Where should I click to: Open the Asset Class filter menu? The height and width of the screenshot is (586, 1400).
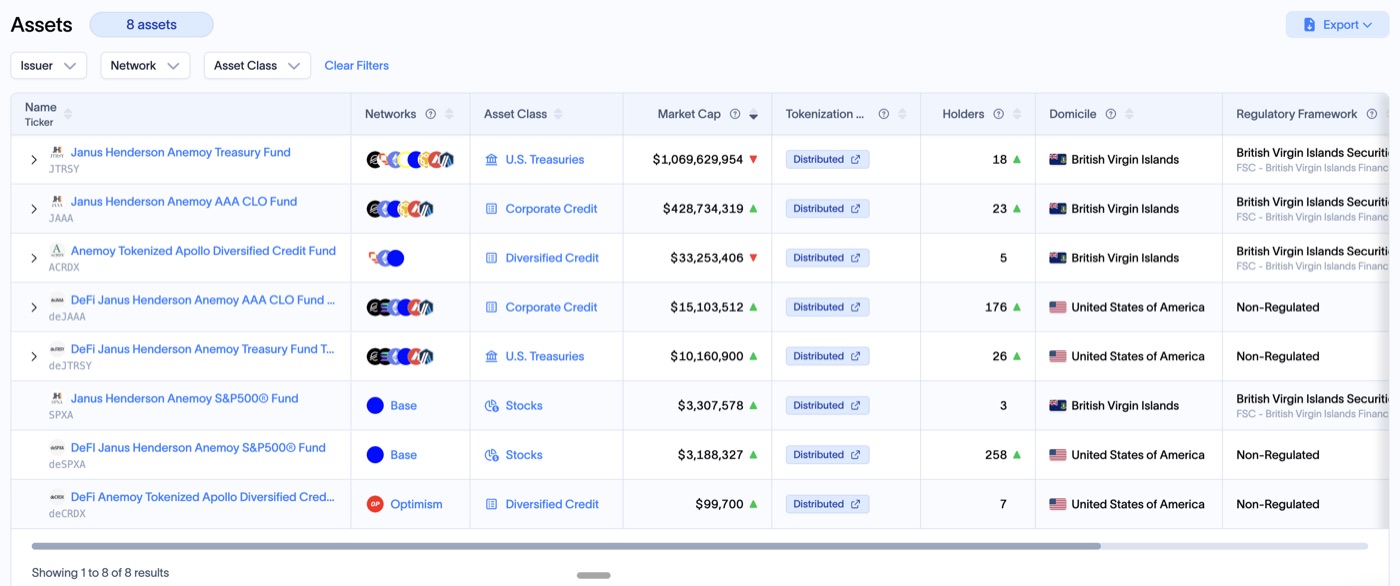tap(257, 65)
